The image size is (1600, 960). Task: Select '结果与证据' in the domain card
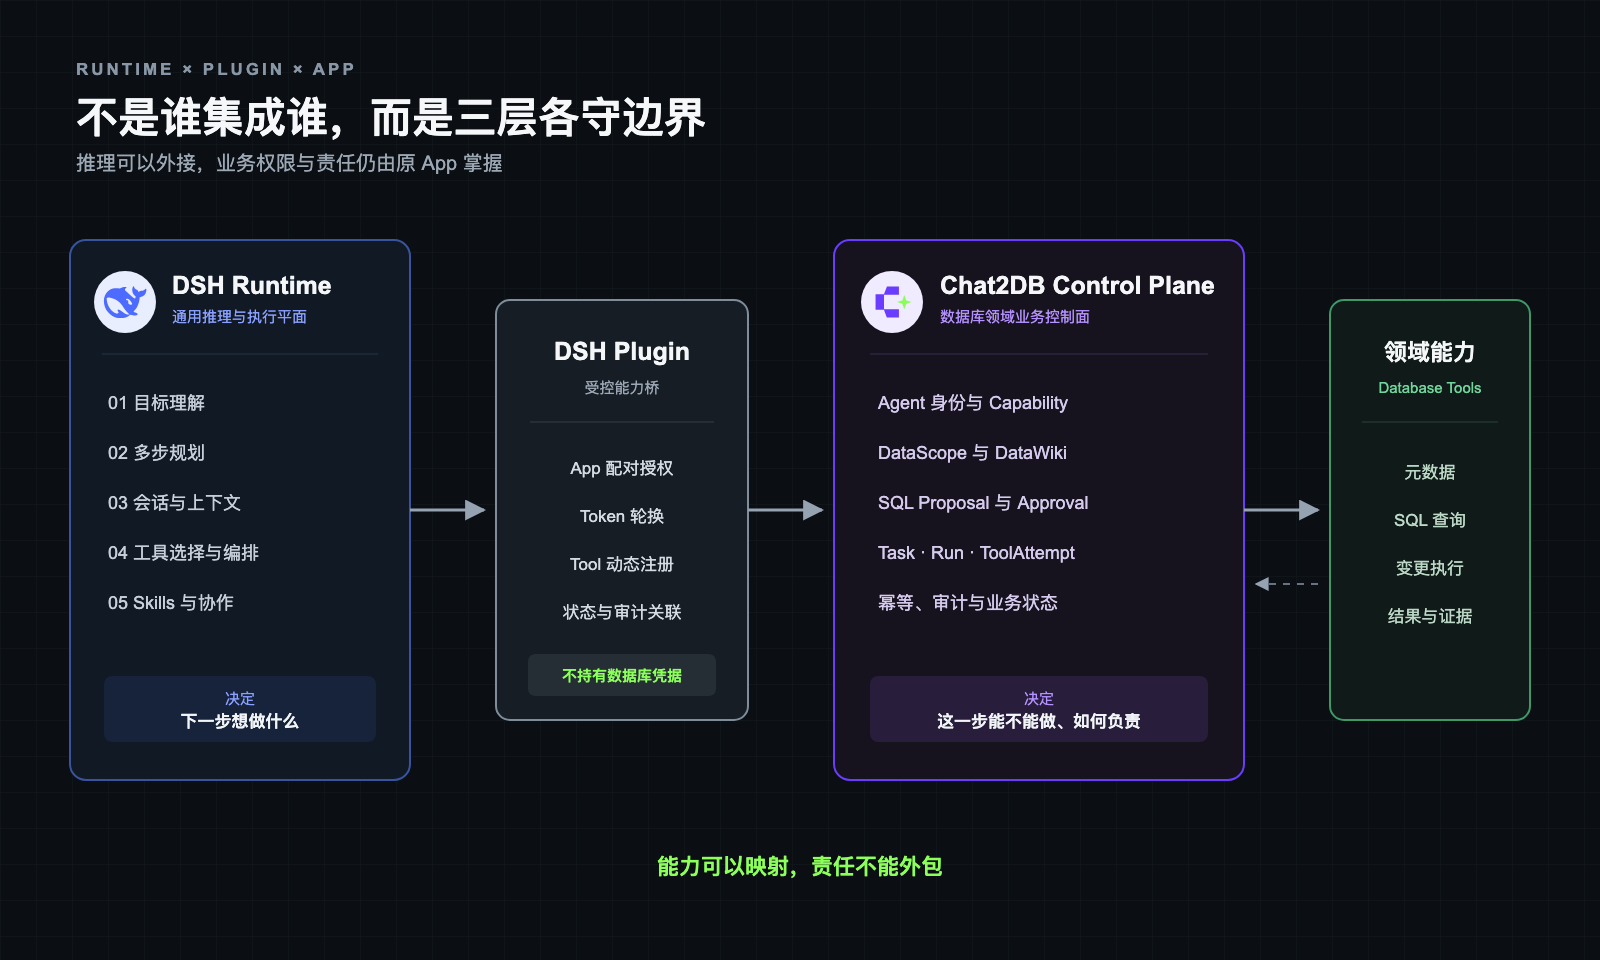pos(1430,616)
